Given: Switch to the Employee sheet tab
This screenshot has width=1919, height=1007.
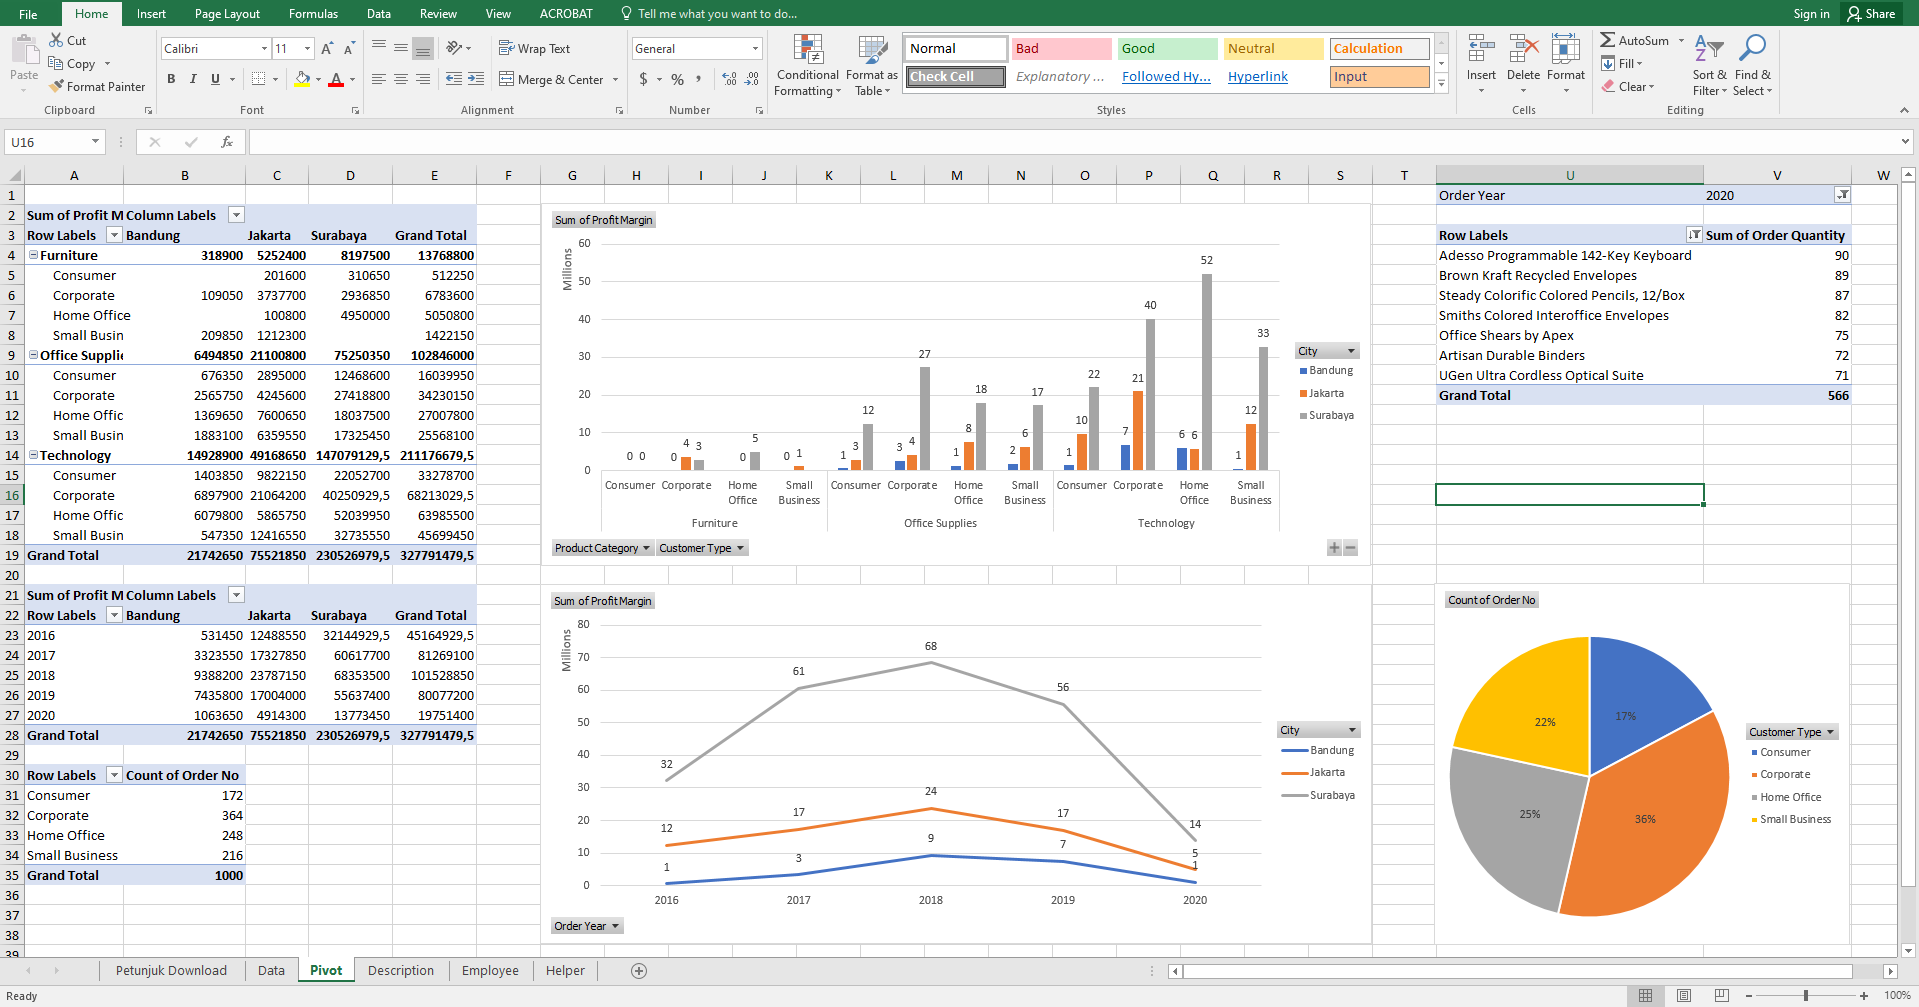Looking at the screenshot, I should point(490,971).
